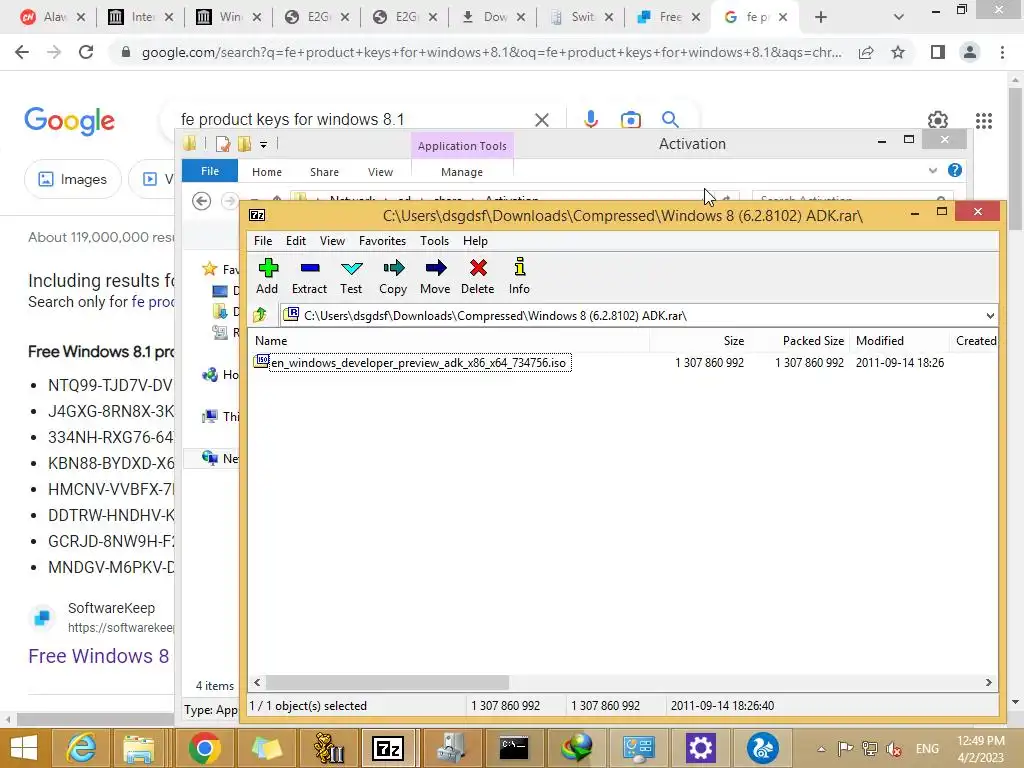
Task: Share this page from Chrome address bar
Action: (866, 52)
